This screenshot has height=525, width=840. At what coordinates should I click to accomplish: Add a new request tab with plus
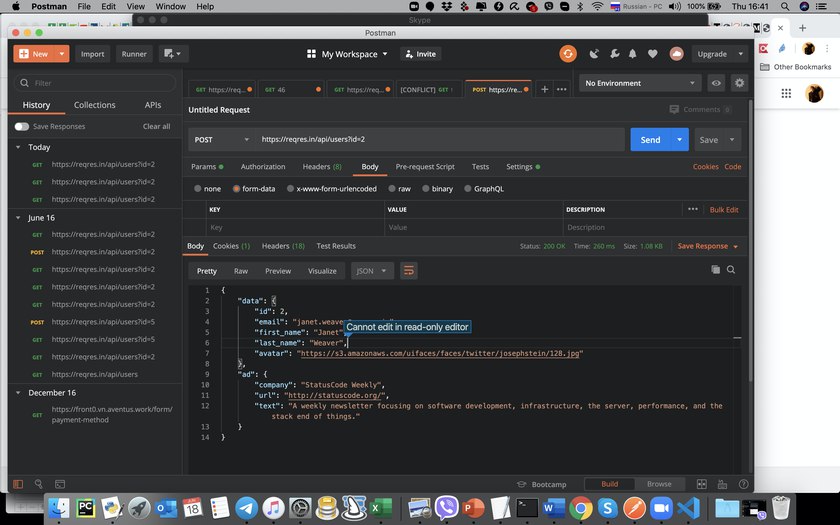click(x=544, y=89)
